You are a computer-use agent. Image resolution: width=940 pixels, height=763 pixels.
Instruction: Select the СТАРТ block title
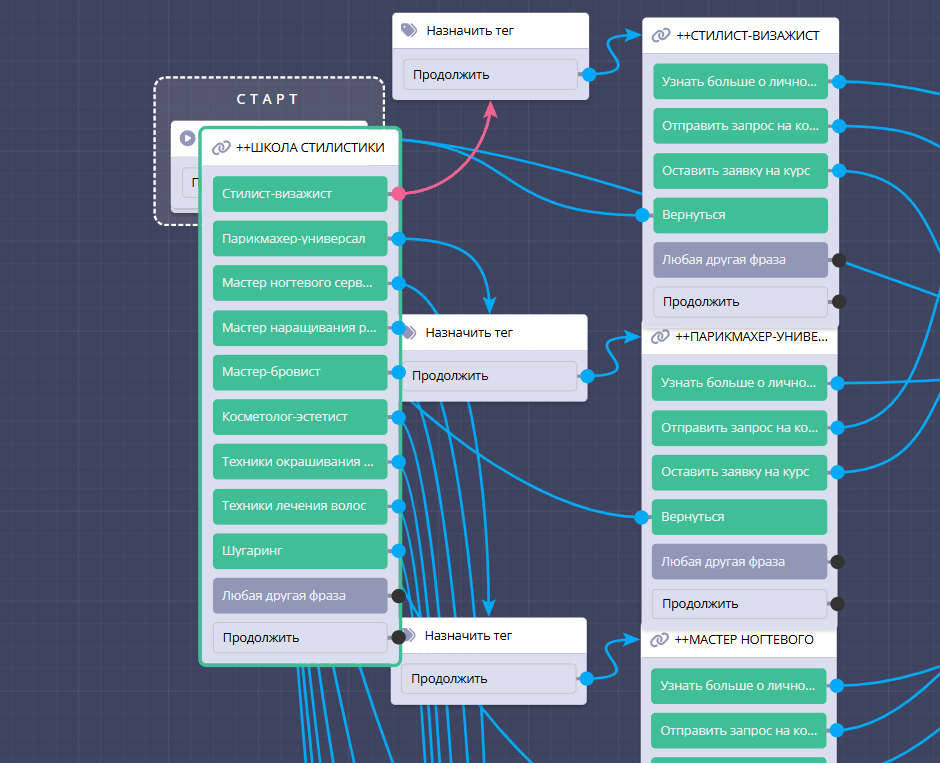coord(268,99)
